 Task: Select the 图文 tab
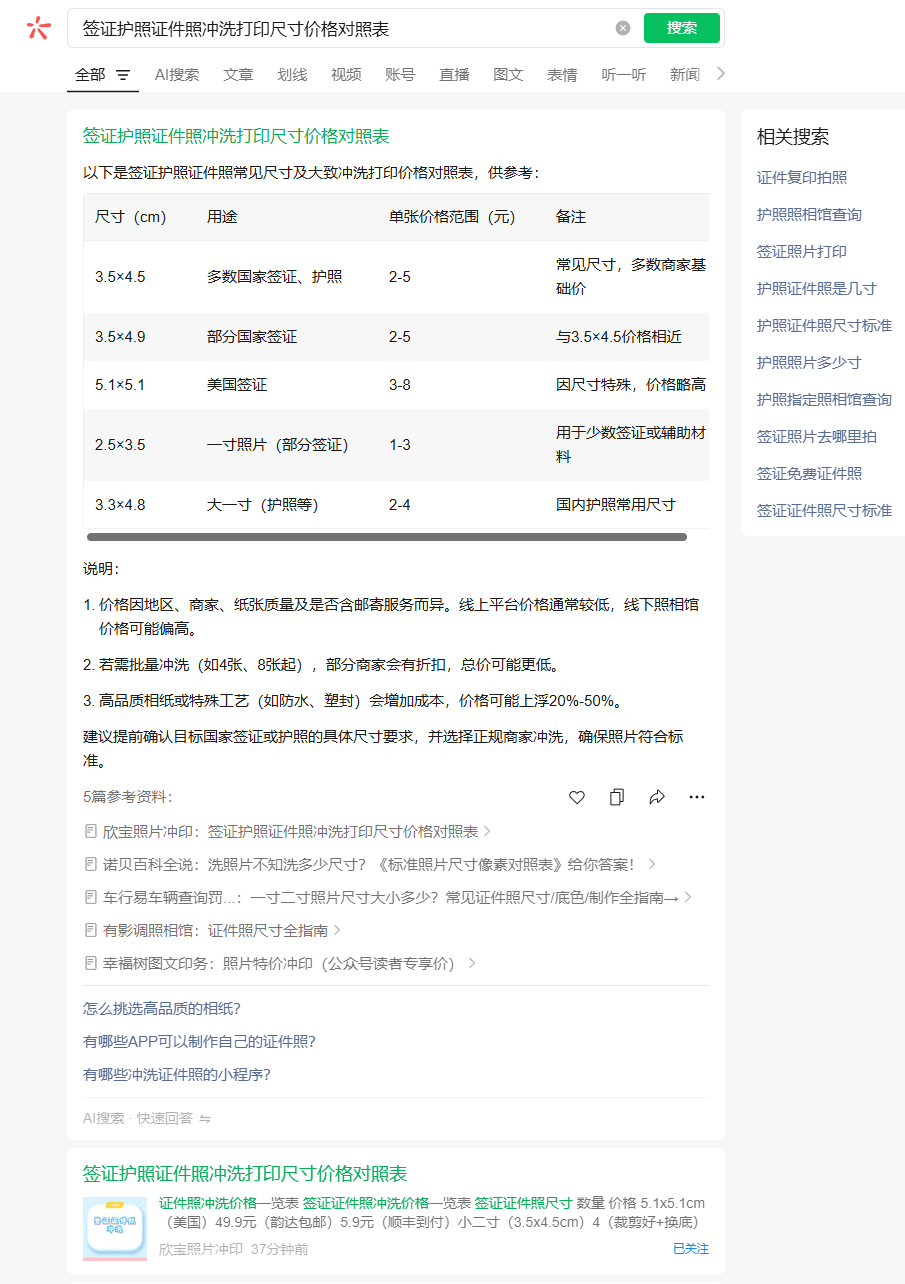click(x=508, y=74)
